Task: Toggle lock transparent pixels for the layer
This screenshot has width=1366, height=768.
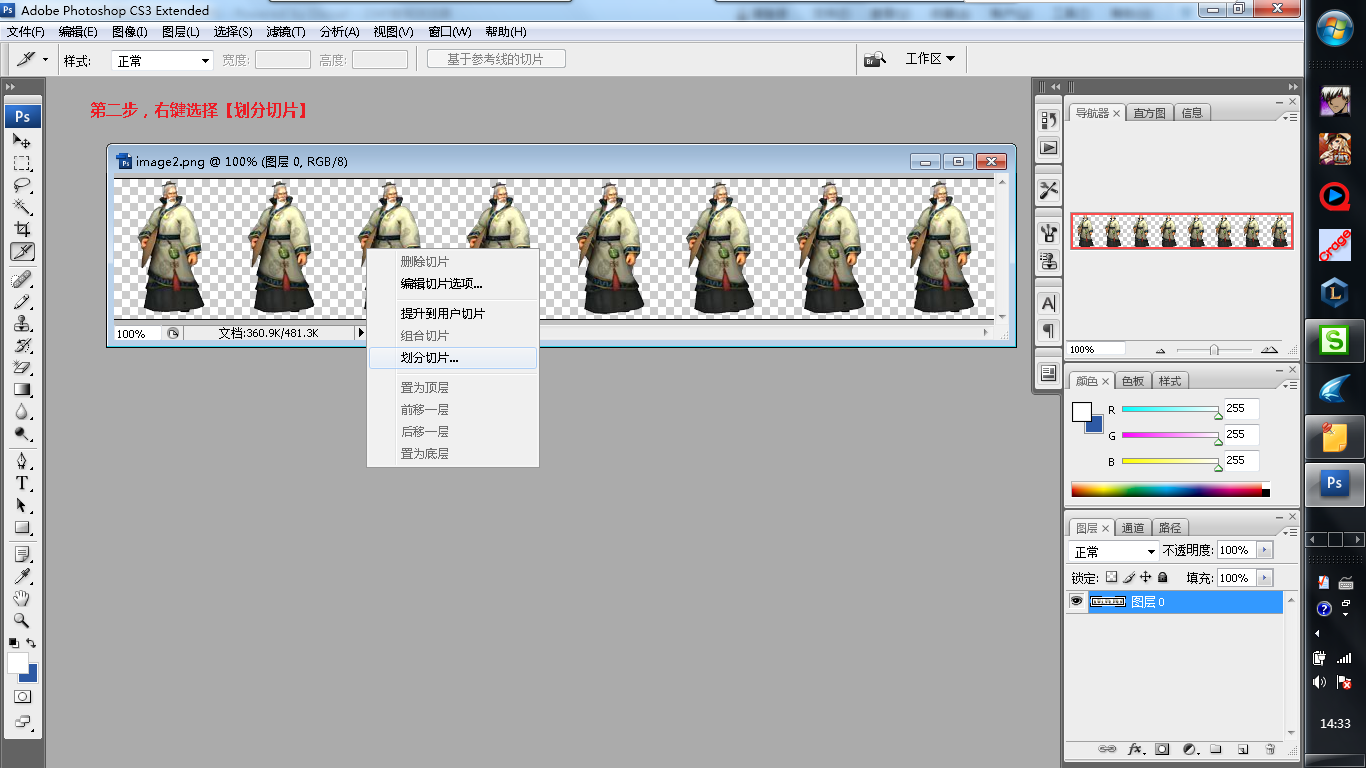Action: coord(1111,578)
